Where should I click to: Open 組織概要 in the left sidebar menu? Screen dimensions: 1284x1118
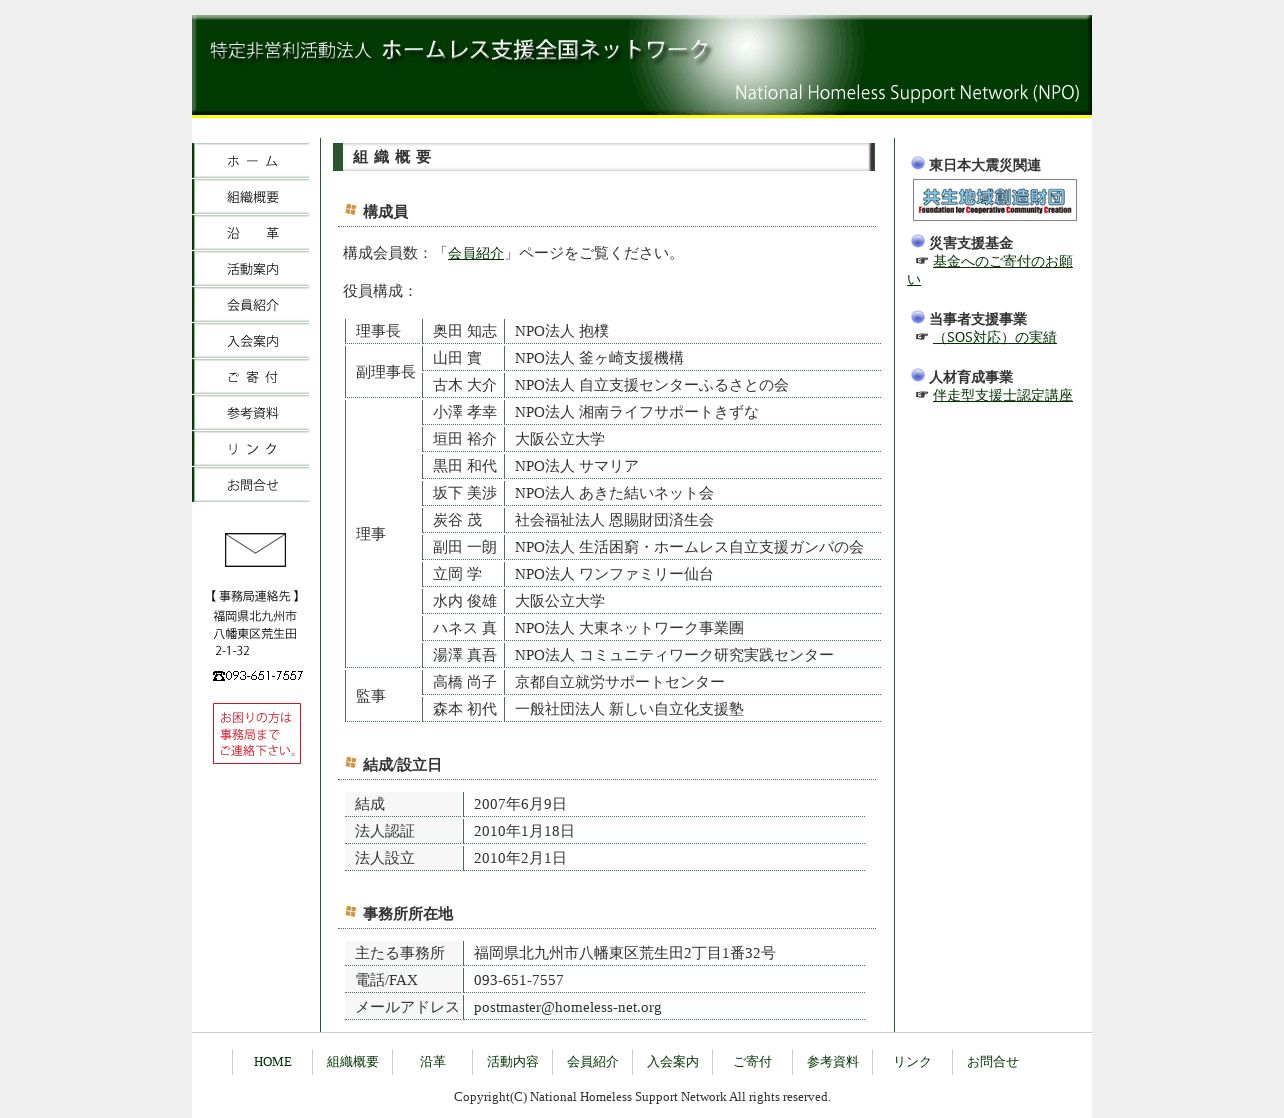click(252, 197)
